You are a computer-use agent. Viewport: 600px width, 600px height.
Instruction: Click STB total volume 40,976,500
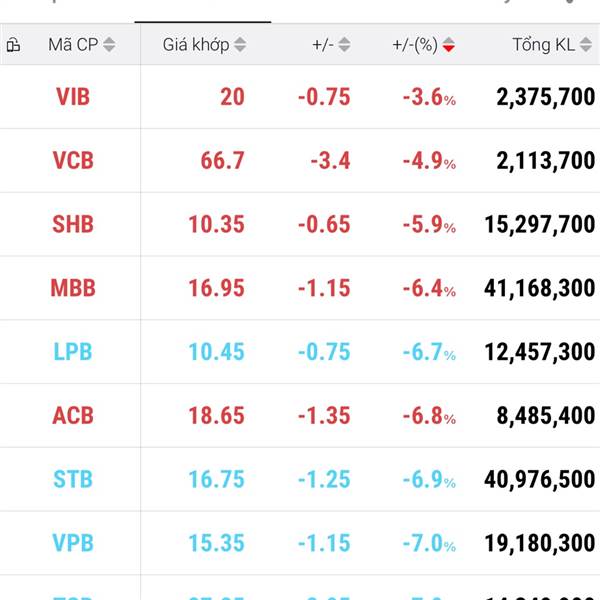pos(540,479)
